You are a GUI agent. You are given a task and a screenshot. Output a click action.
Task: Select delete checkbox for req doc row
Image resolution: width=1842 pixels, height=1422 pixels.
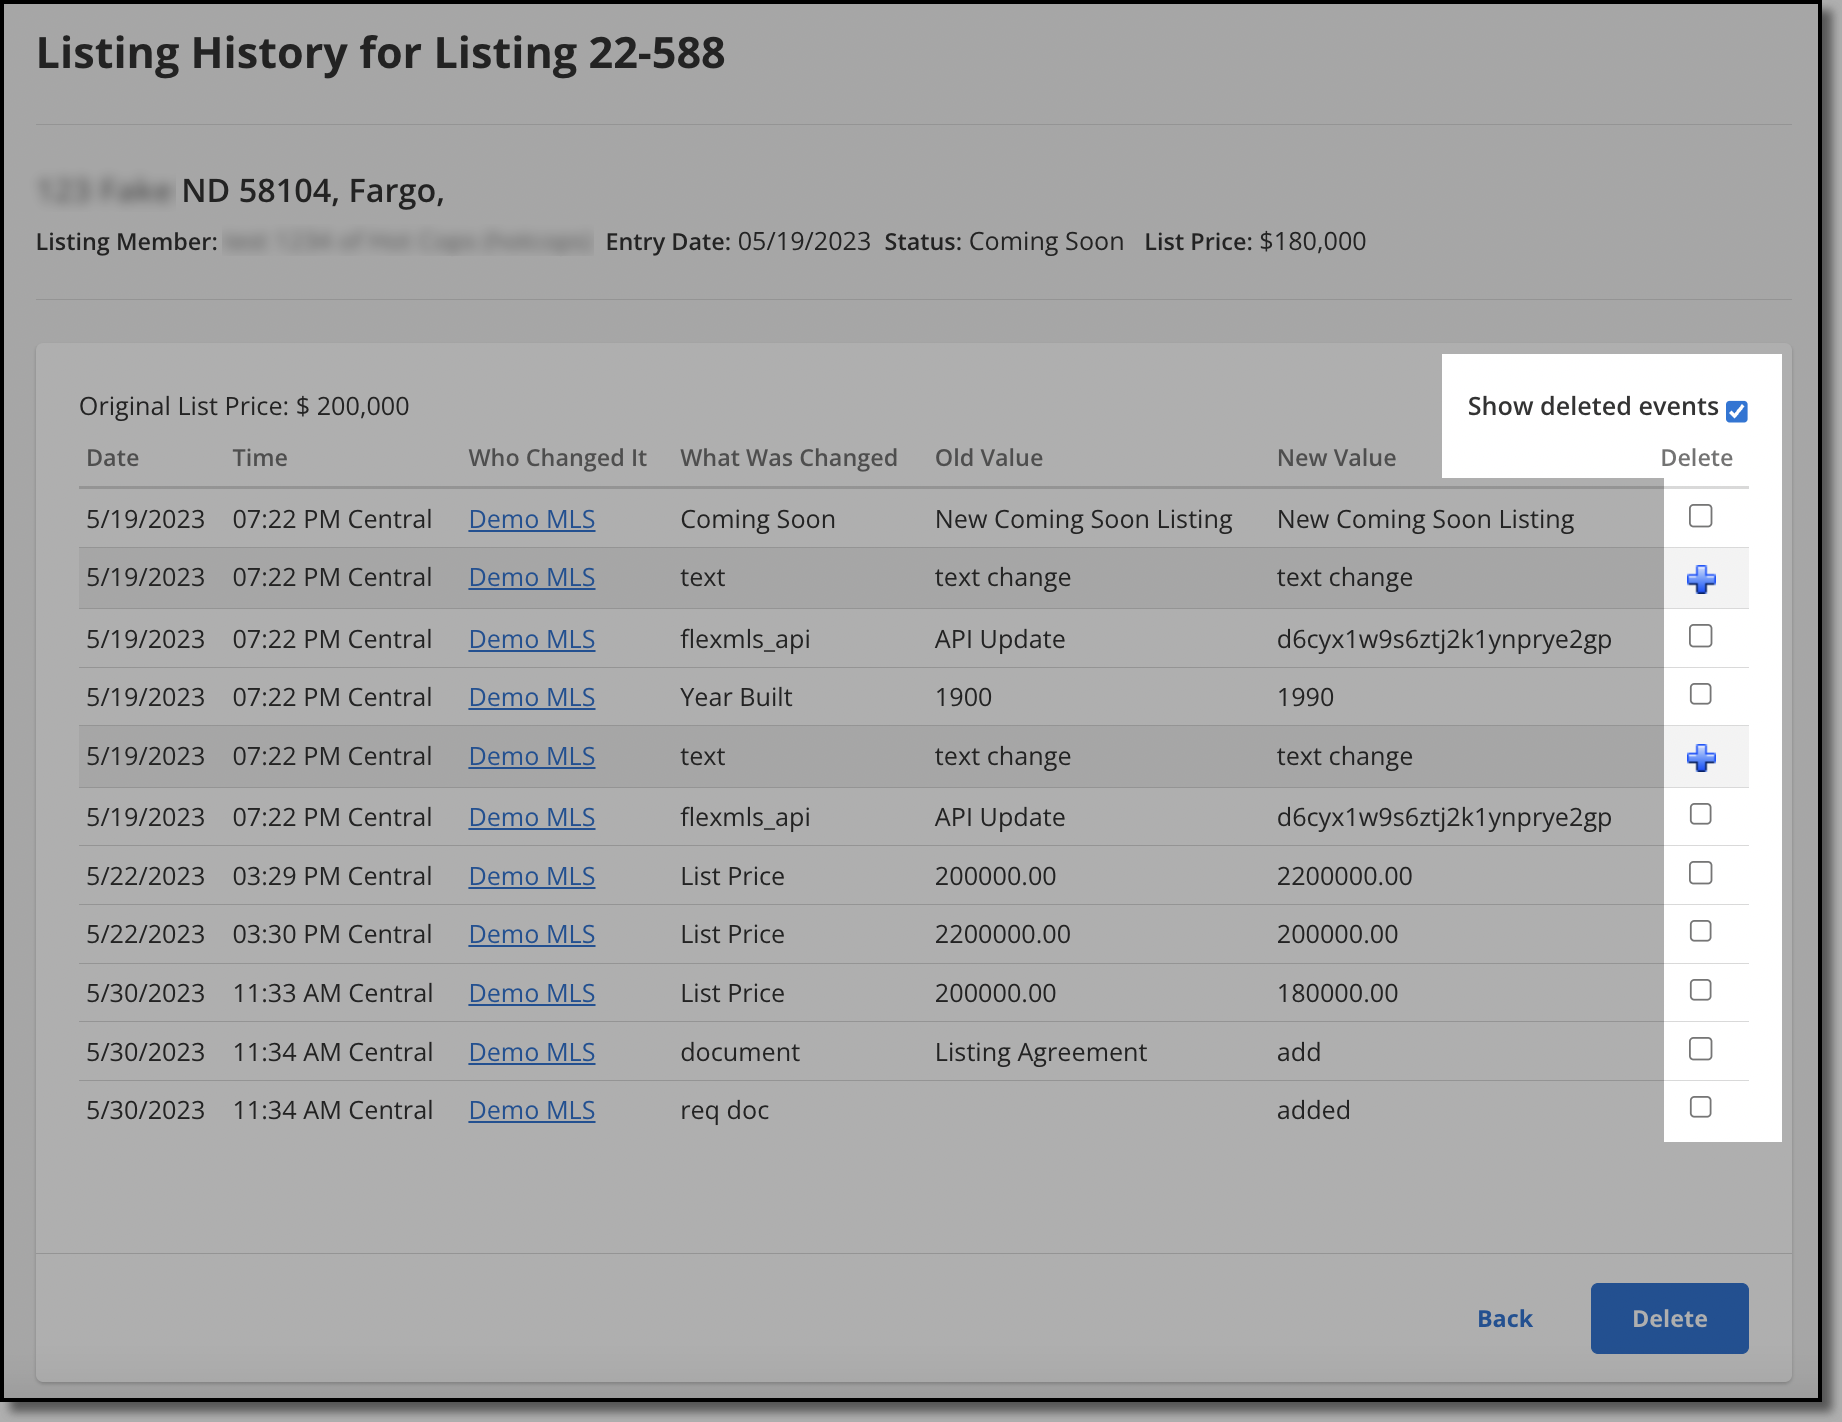[x=1700, y=1107]
